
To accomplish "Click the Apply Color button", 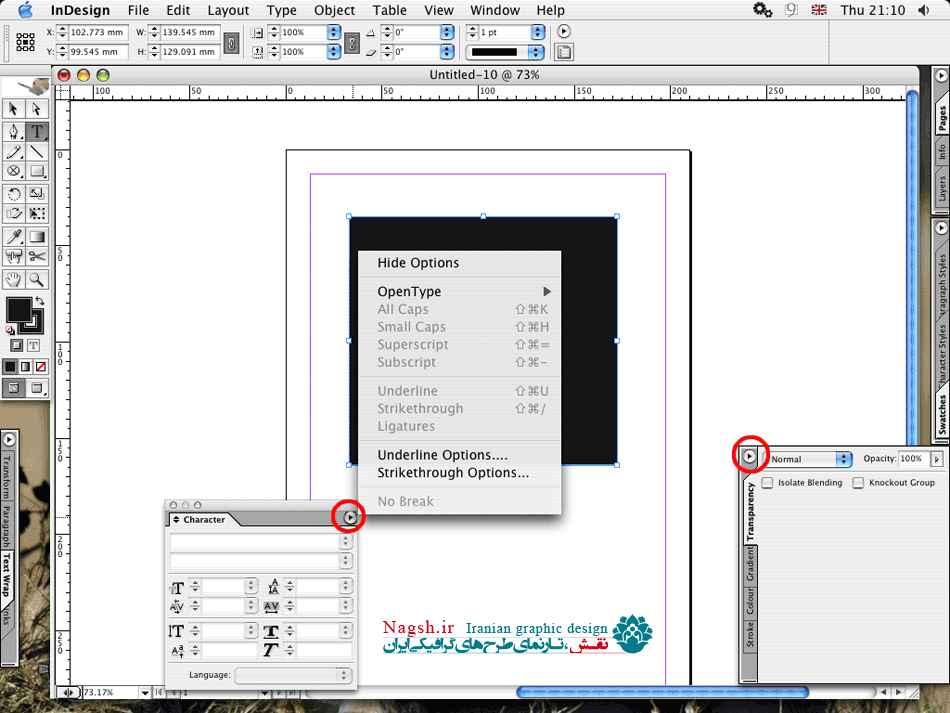I will (x=10, y=366).
